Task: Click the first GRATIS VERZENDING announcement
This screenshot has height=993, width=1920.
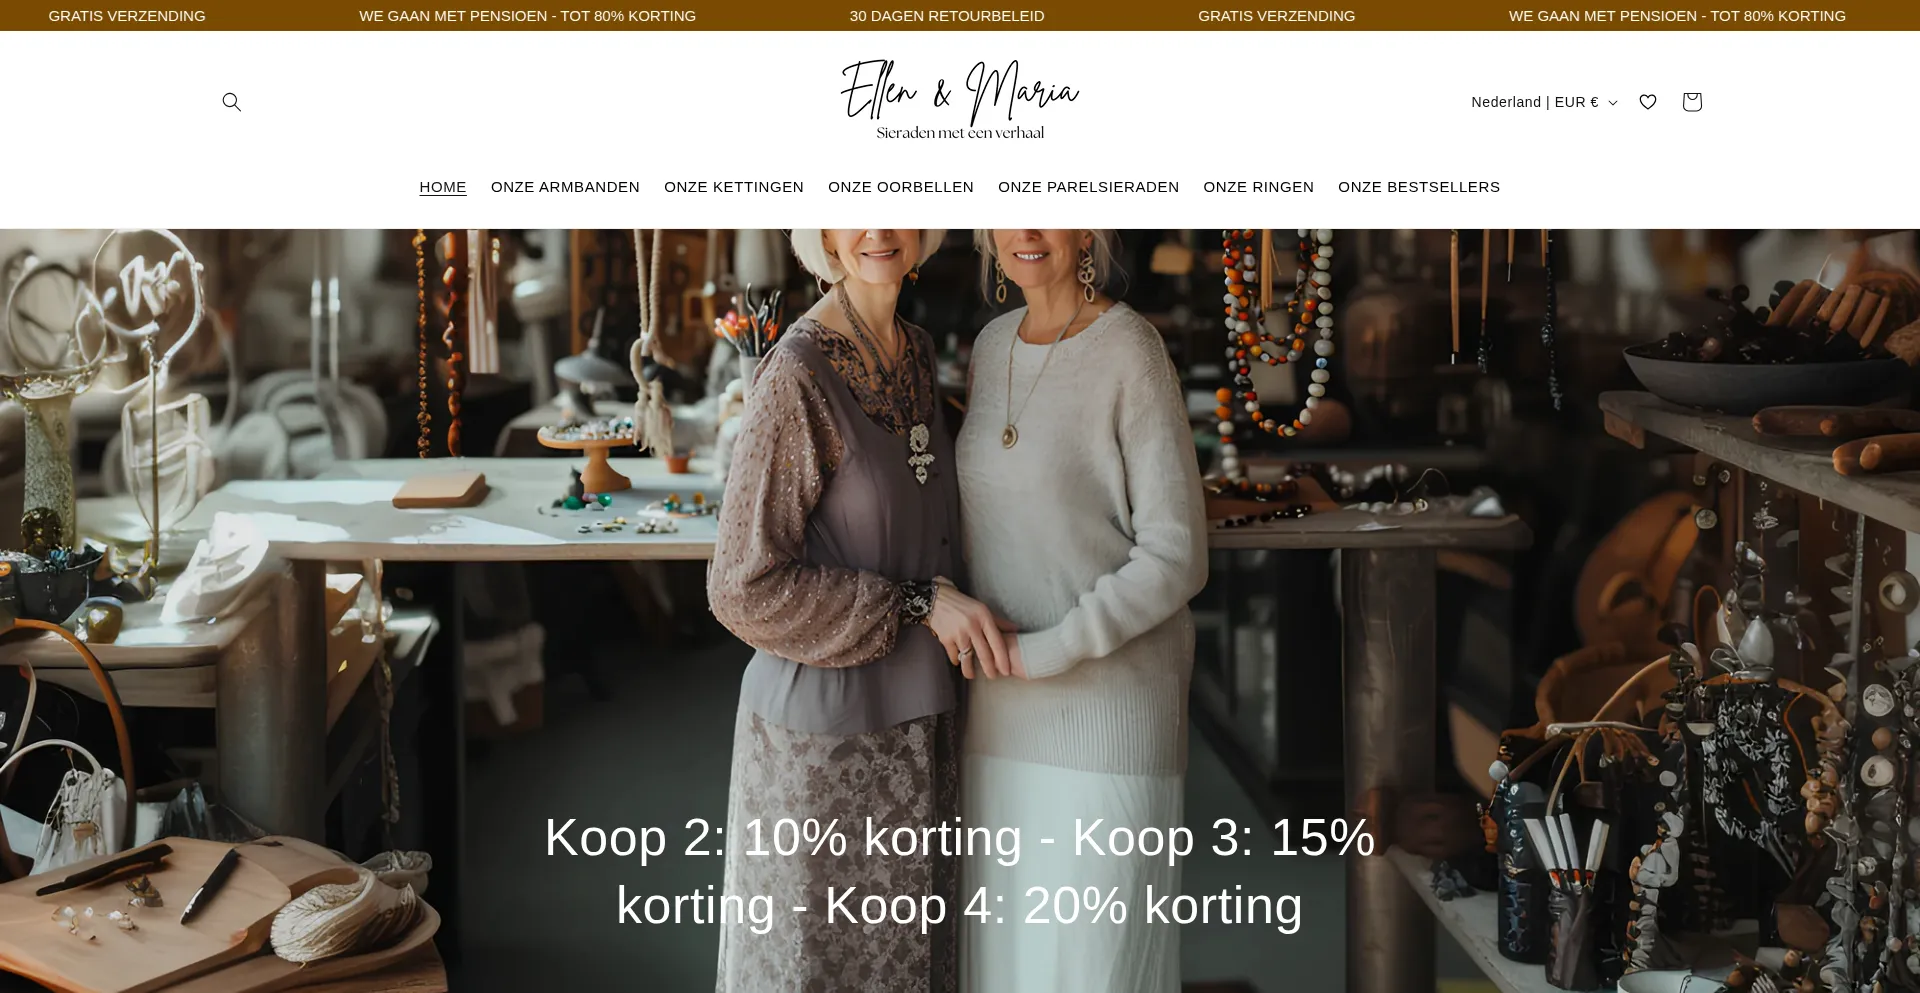Action: [127, 16]
